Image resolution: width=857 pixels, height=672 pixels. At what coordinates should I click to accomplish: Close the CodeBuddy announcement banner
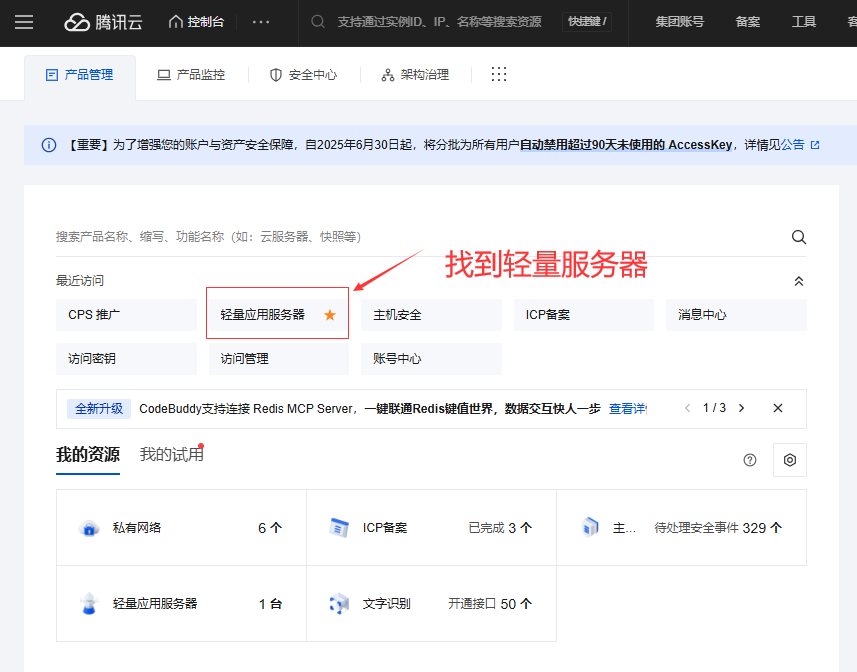click(778, 408)
